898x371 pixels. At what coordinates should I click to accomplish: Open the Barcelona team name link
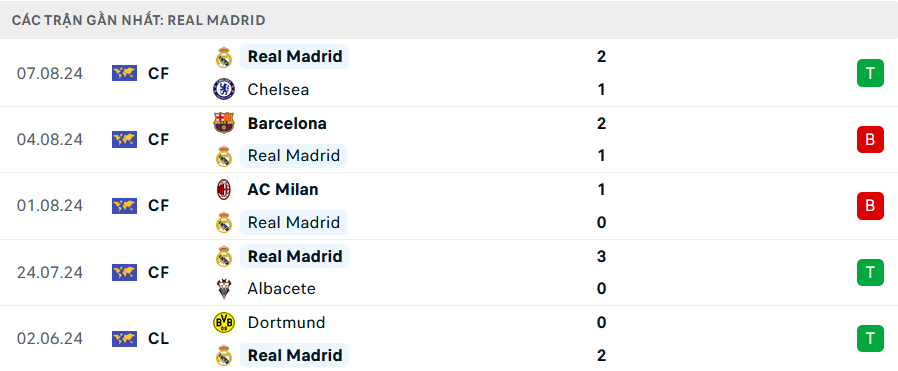287,123
